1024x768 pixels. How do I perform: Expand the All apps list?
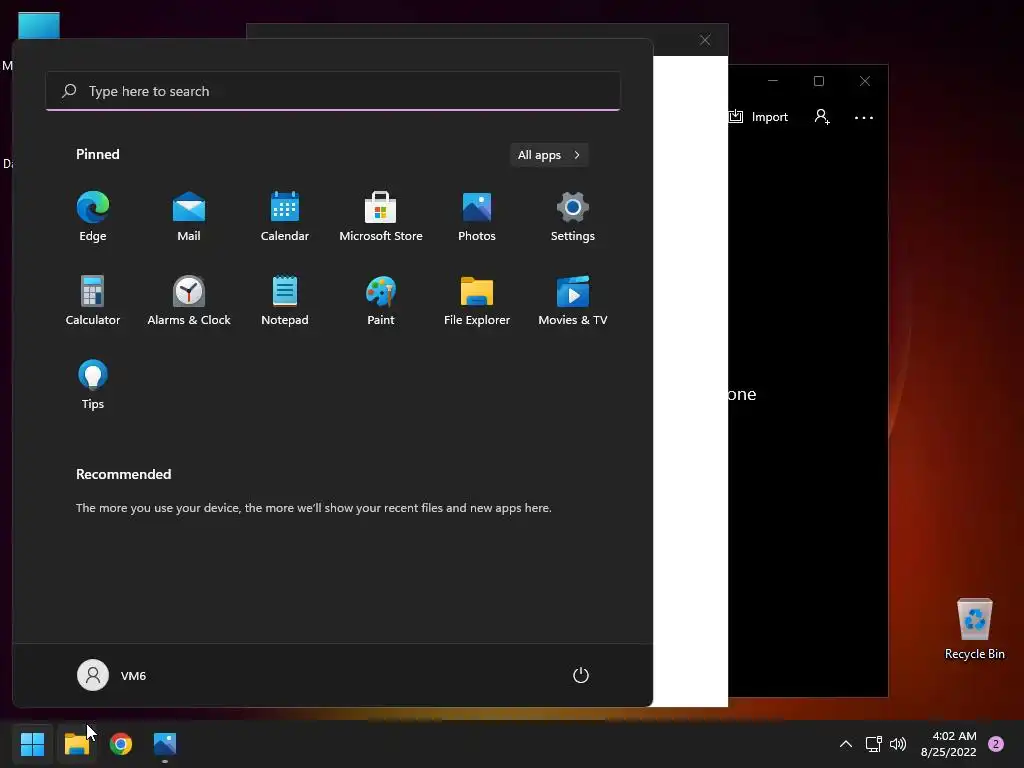(549, 155)
